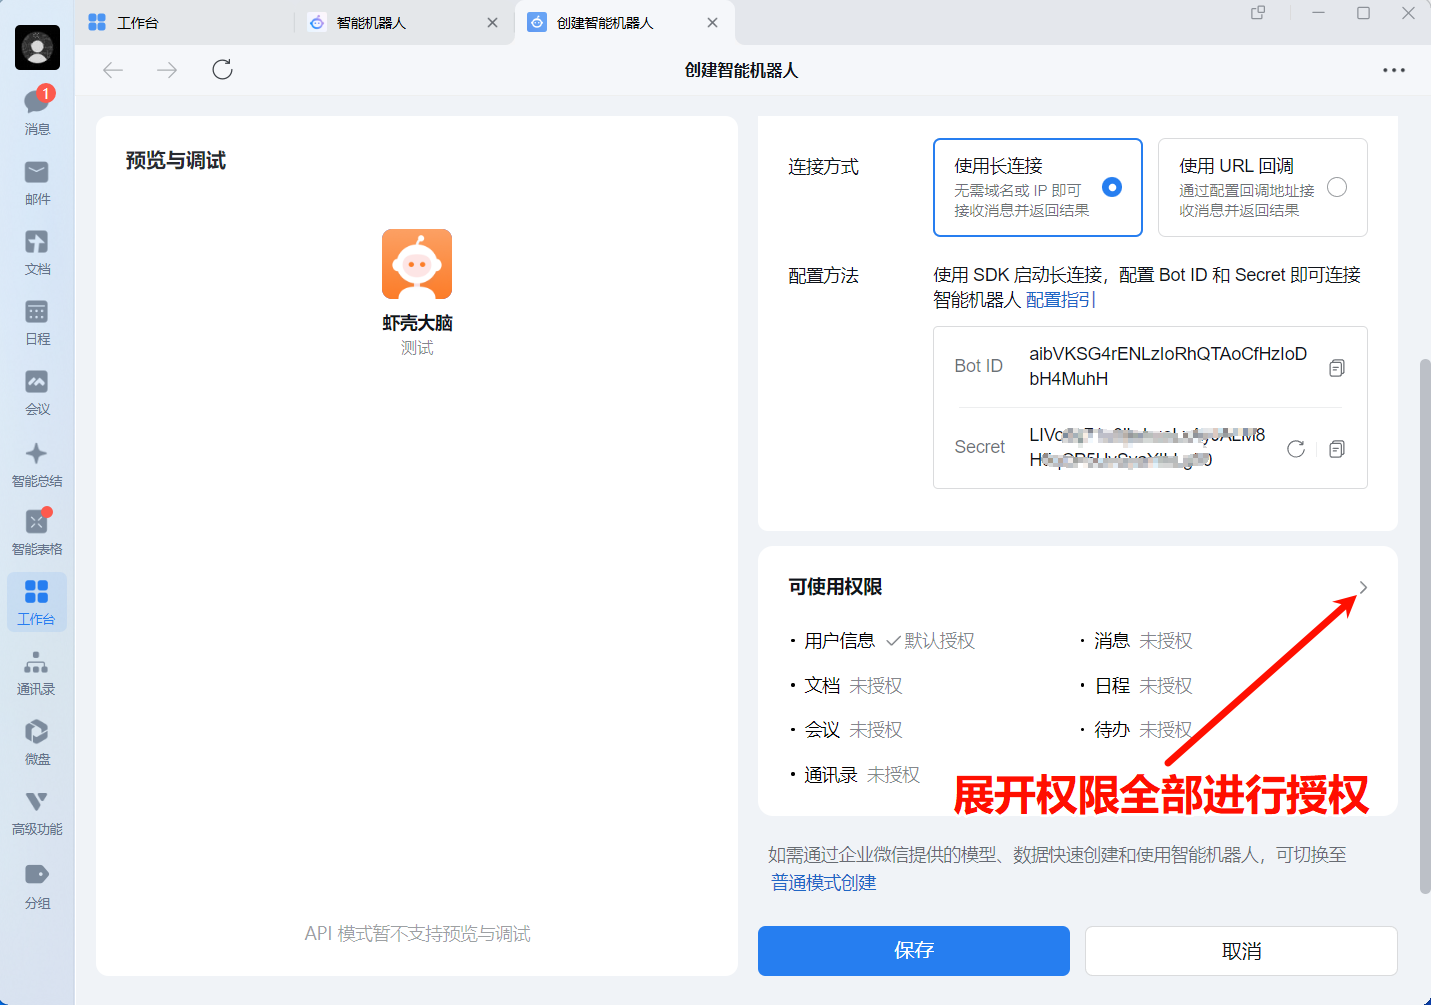Viewport: 1431px width, 1005px height.
Task: Click the 虾壳大脑 robot name
Action: (417, 323)
